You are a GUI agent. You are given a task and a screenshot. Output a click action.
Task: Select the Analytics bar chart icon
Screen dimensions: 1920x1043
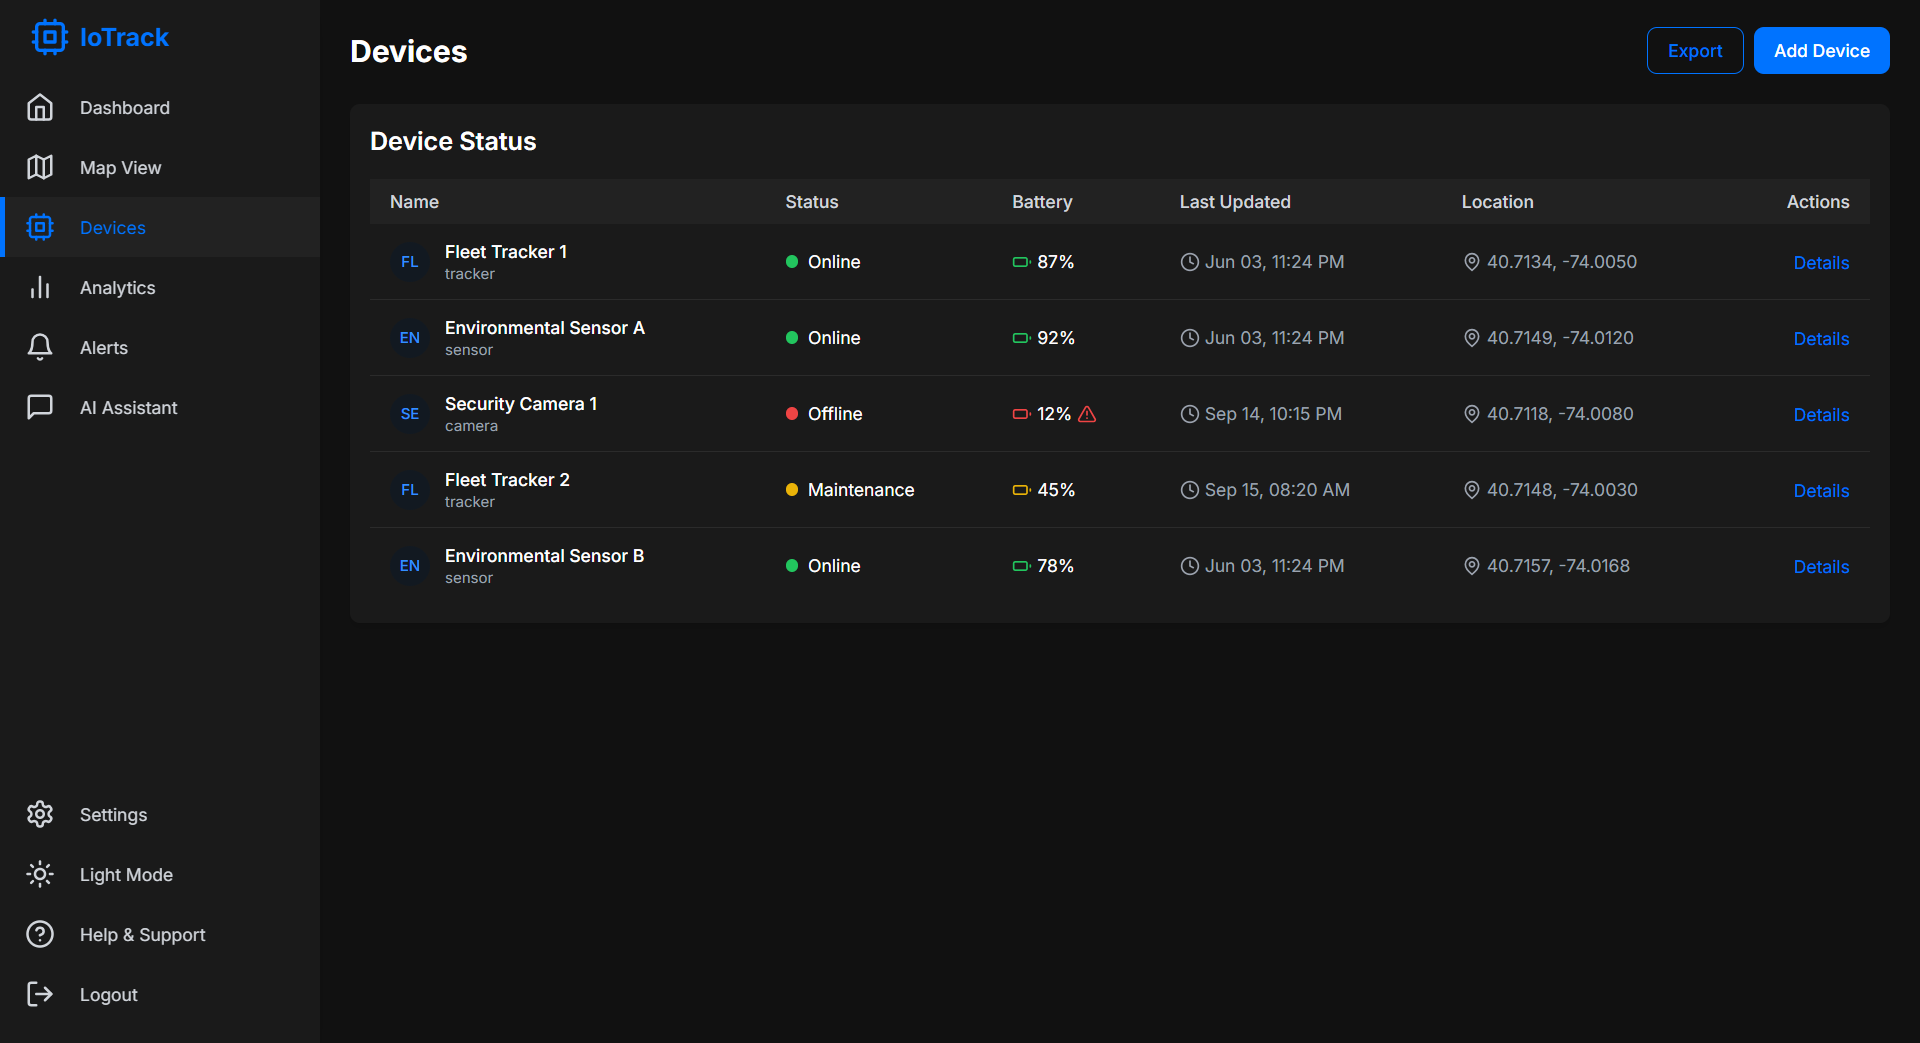(40, 287)
